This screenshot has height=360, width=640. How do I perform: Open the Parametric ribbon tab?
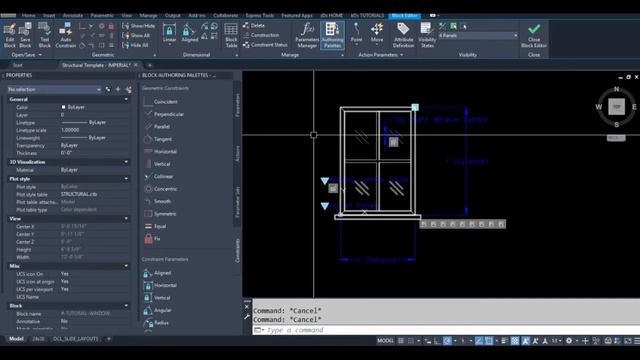pyautogui.click(x=102, y=16)
